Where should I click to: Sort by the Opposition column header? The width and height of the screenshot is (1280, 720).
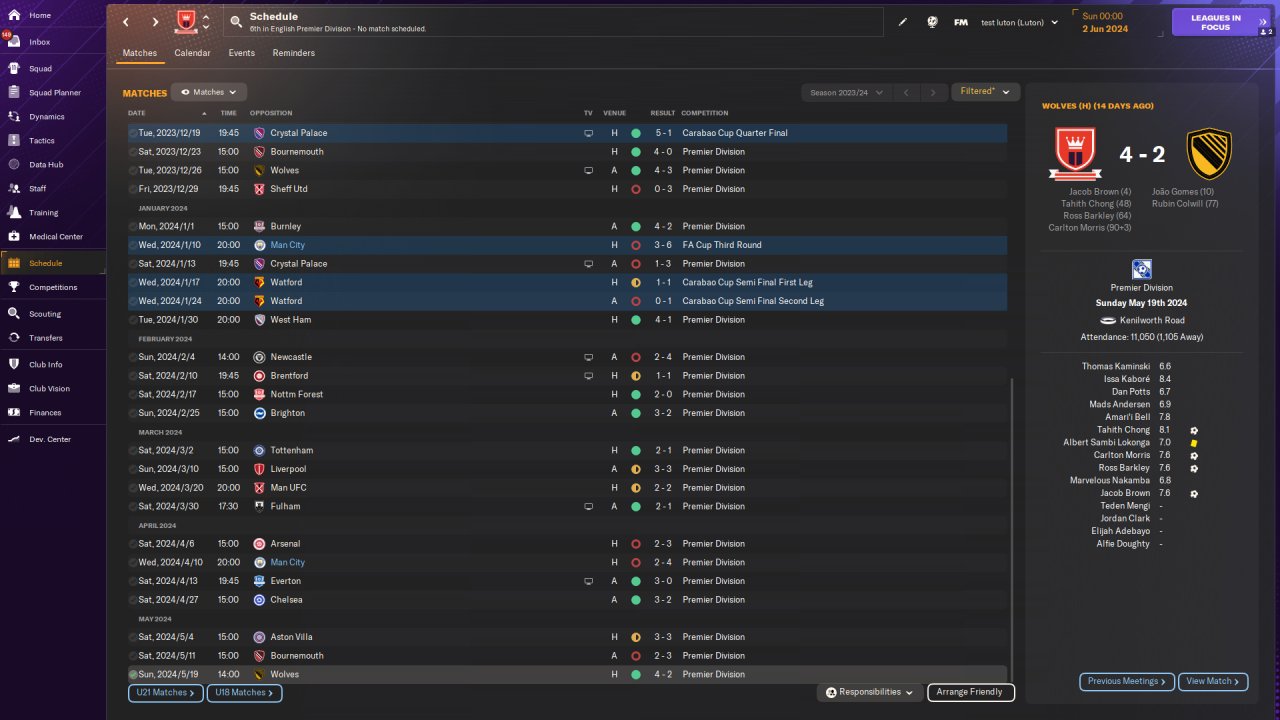271,113
